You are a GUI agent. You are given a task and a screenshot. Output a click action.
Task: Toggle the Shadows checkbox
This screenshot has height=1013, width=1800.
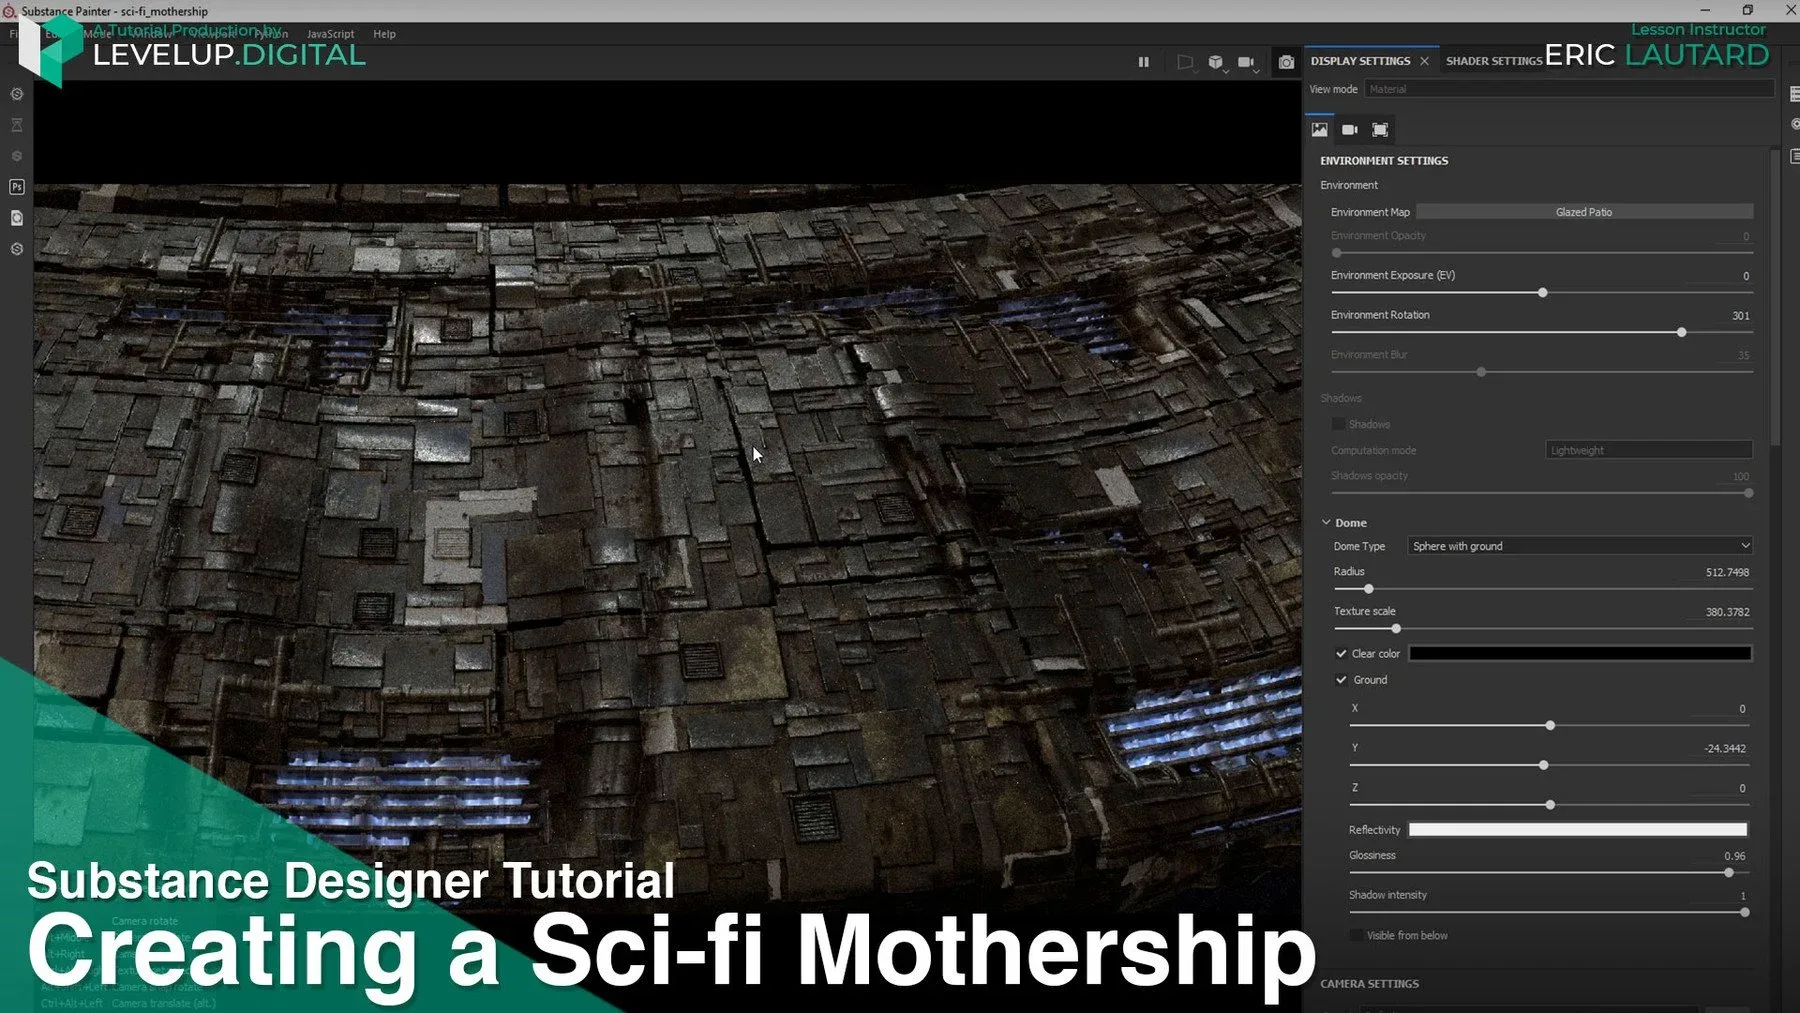point(1338,425)
